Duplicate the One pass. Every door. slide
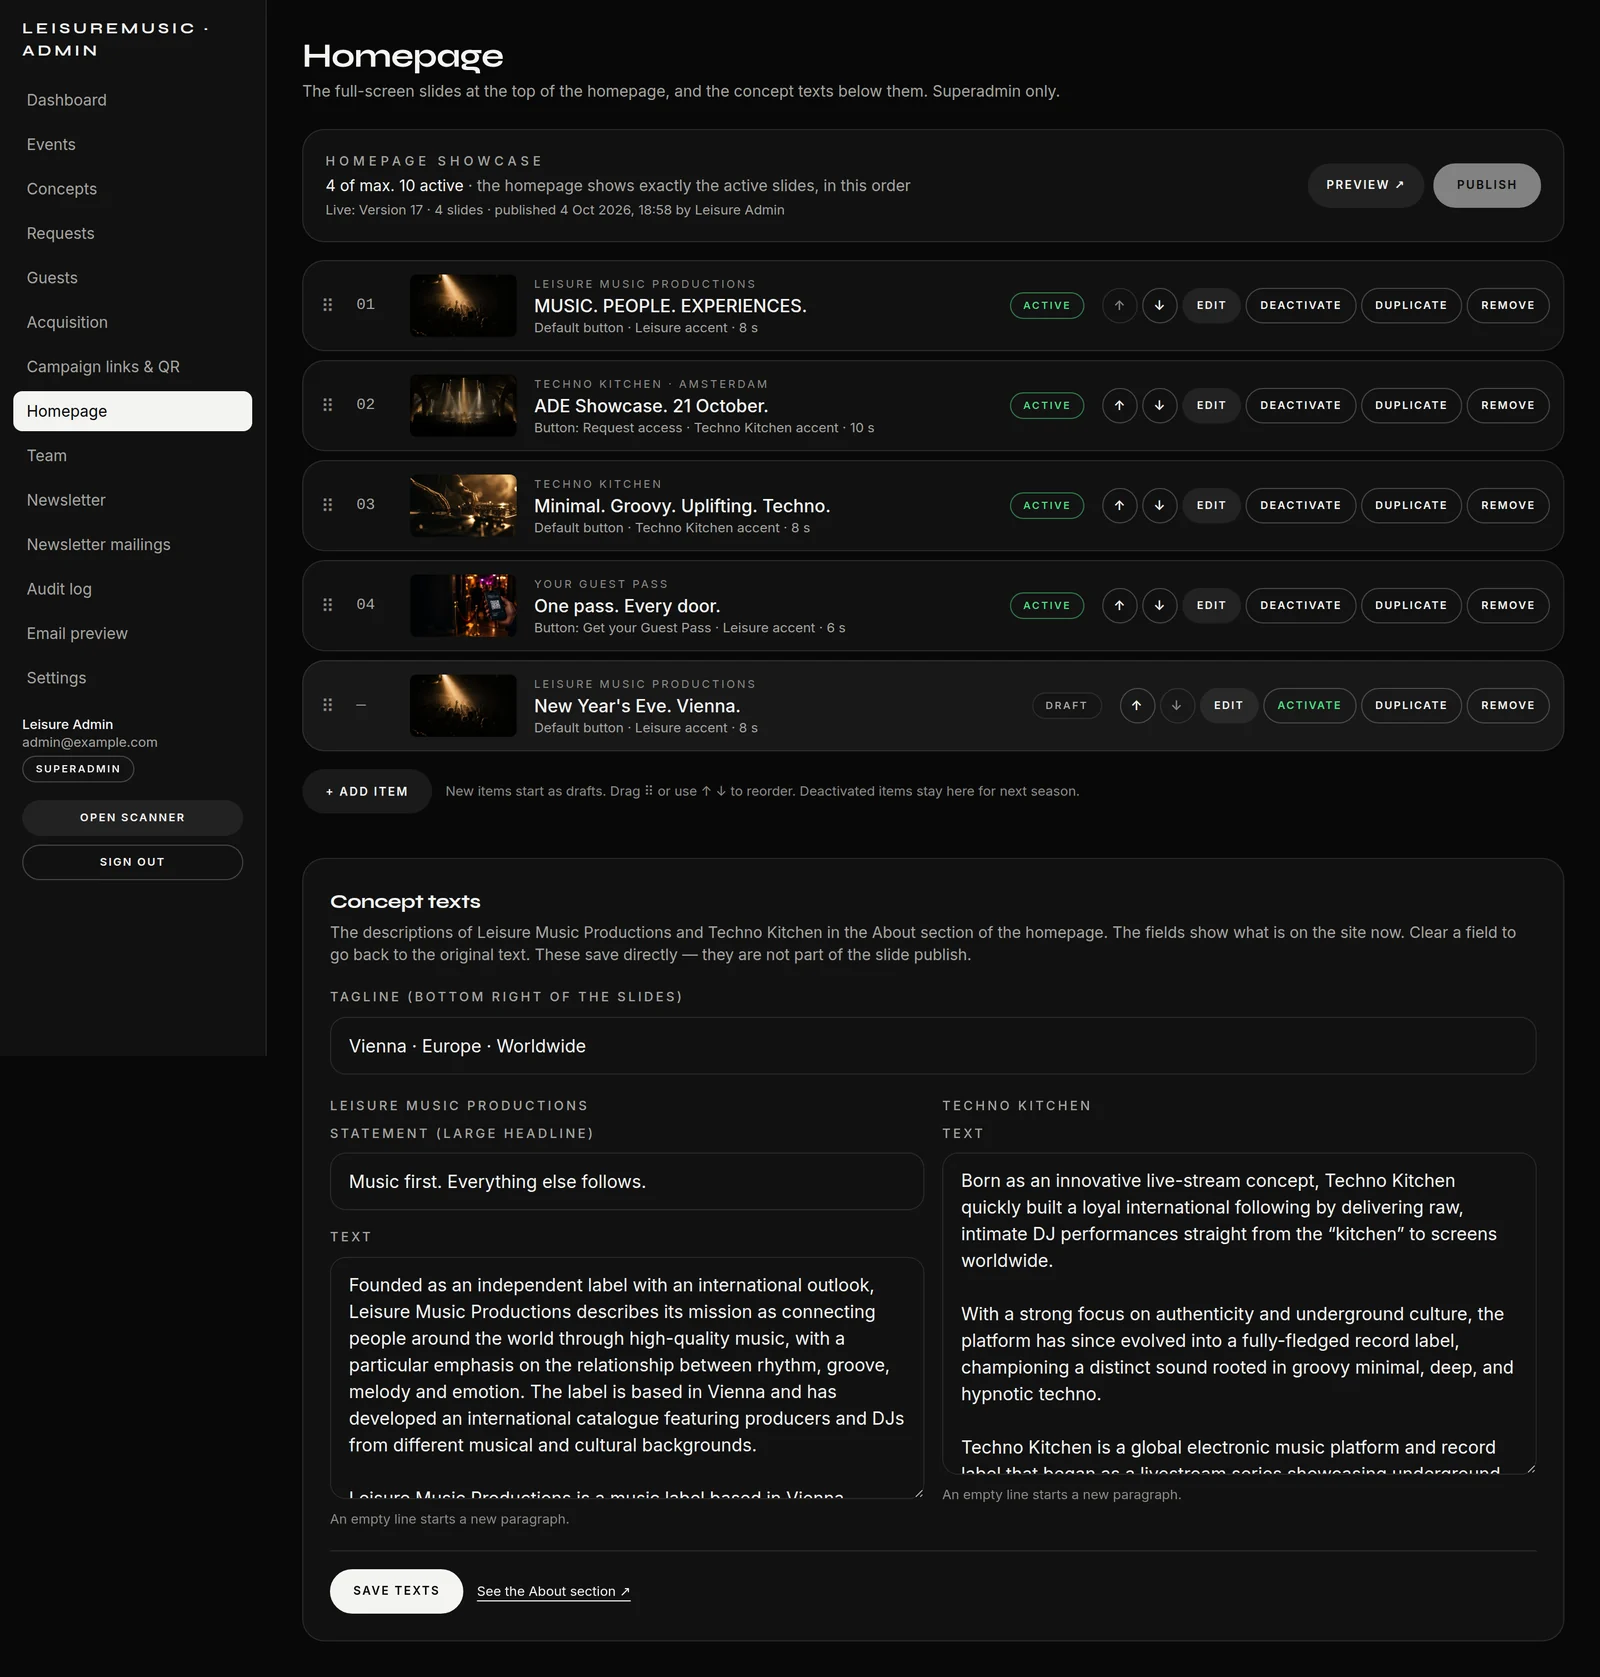1600x1677 pixels. [x=1411, y=605]
